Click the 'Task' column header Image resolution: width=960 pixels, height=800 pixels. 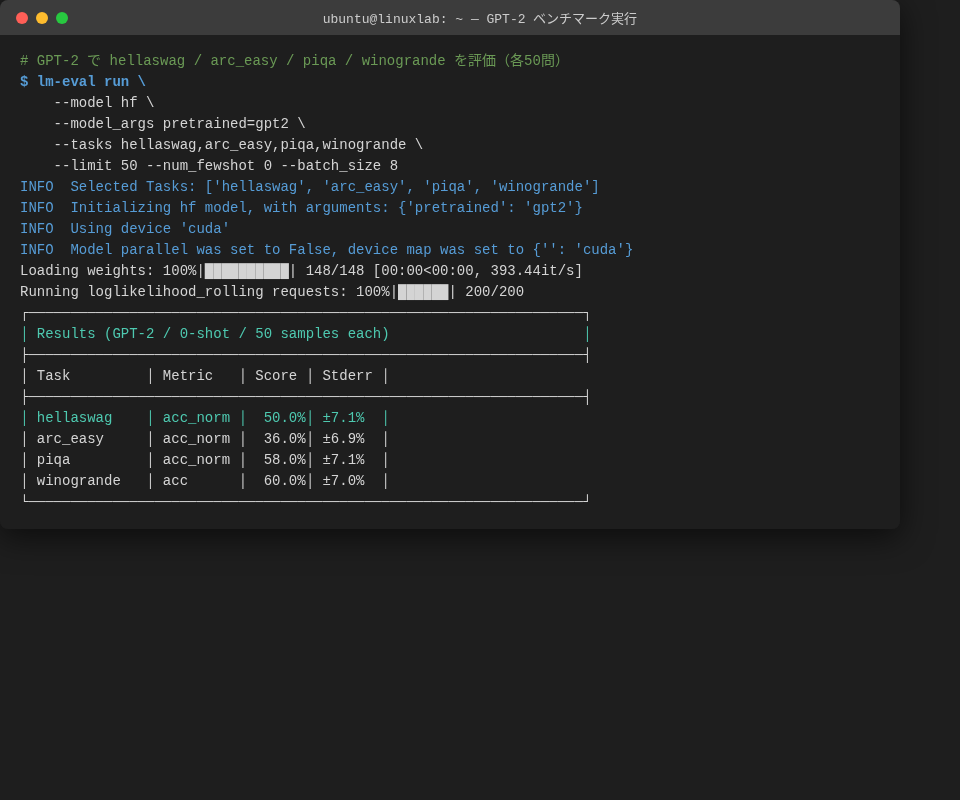[x=53, y=376]
